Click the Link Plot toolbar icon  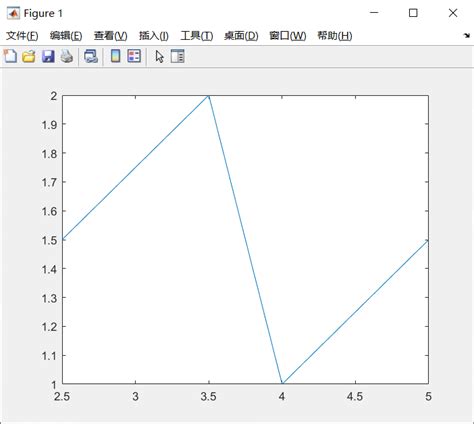pos(91,56)
